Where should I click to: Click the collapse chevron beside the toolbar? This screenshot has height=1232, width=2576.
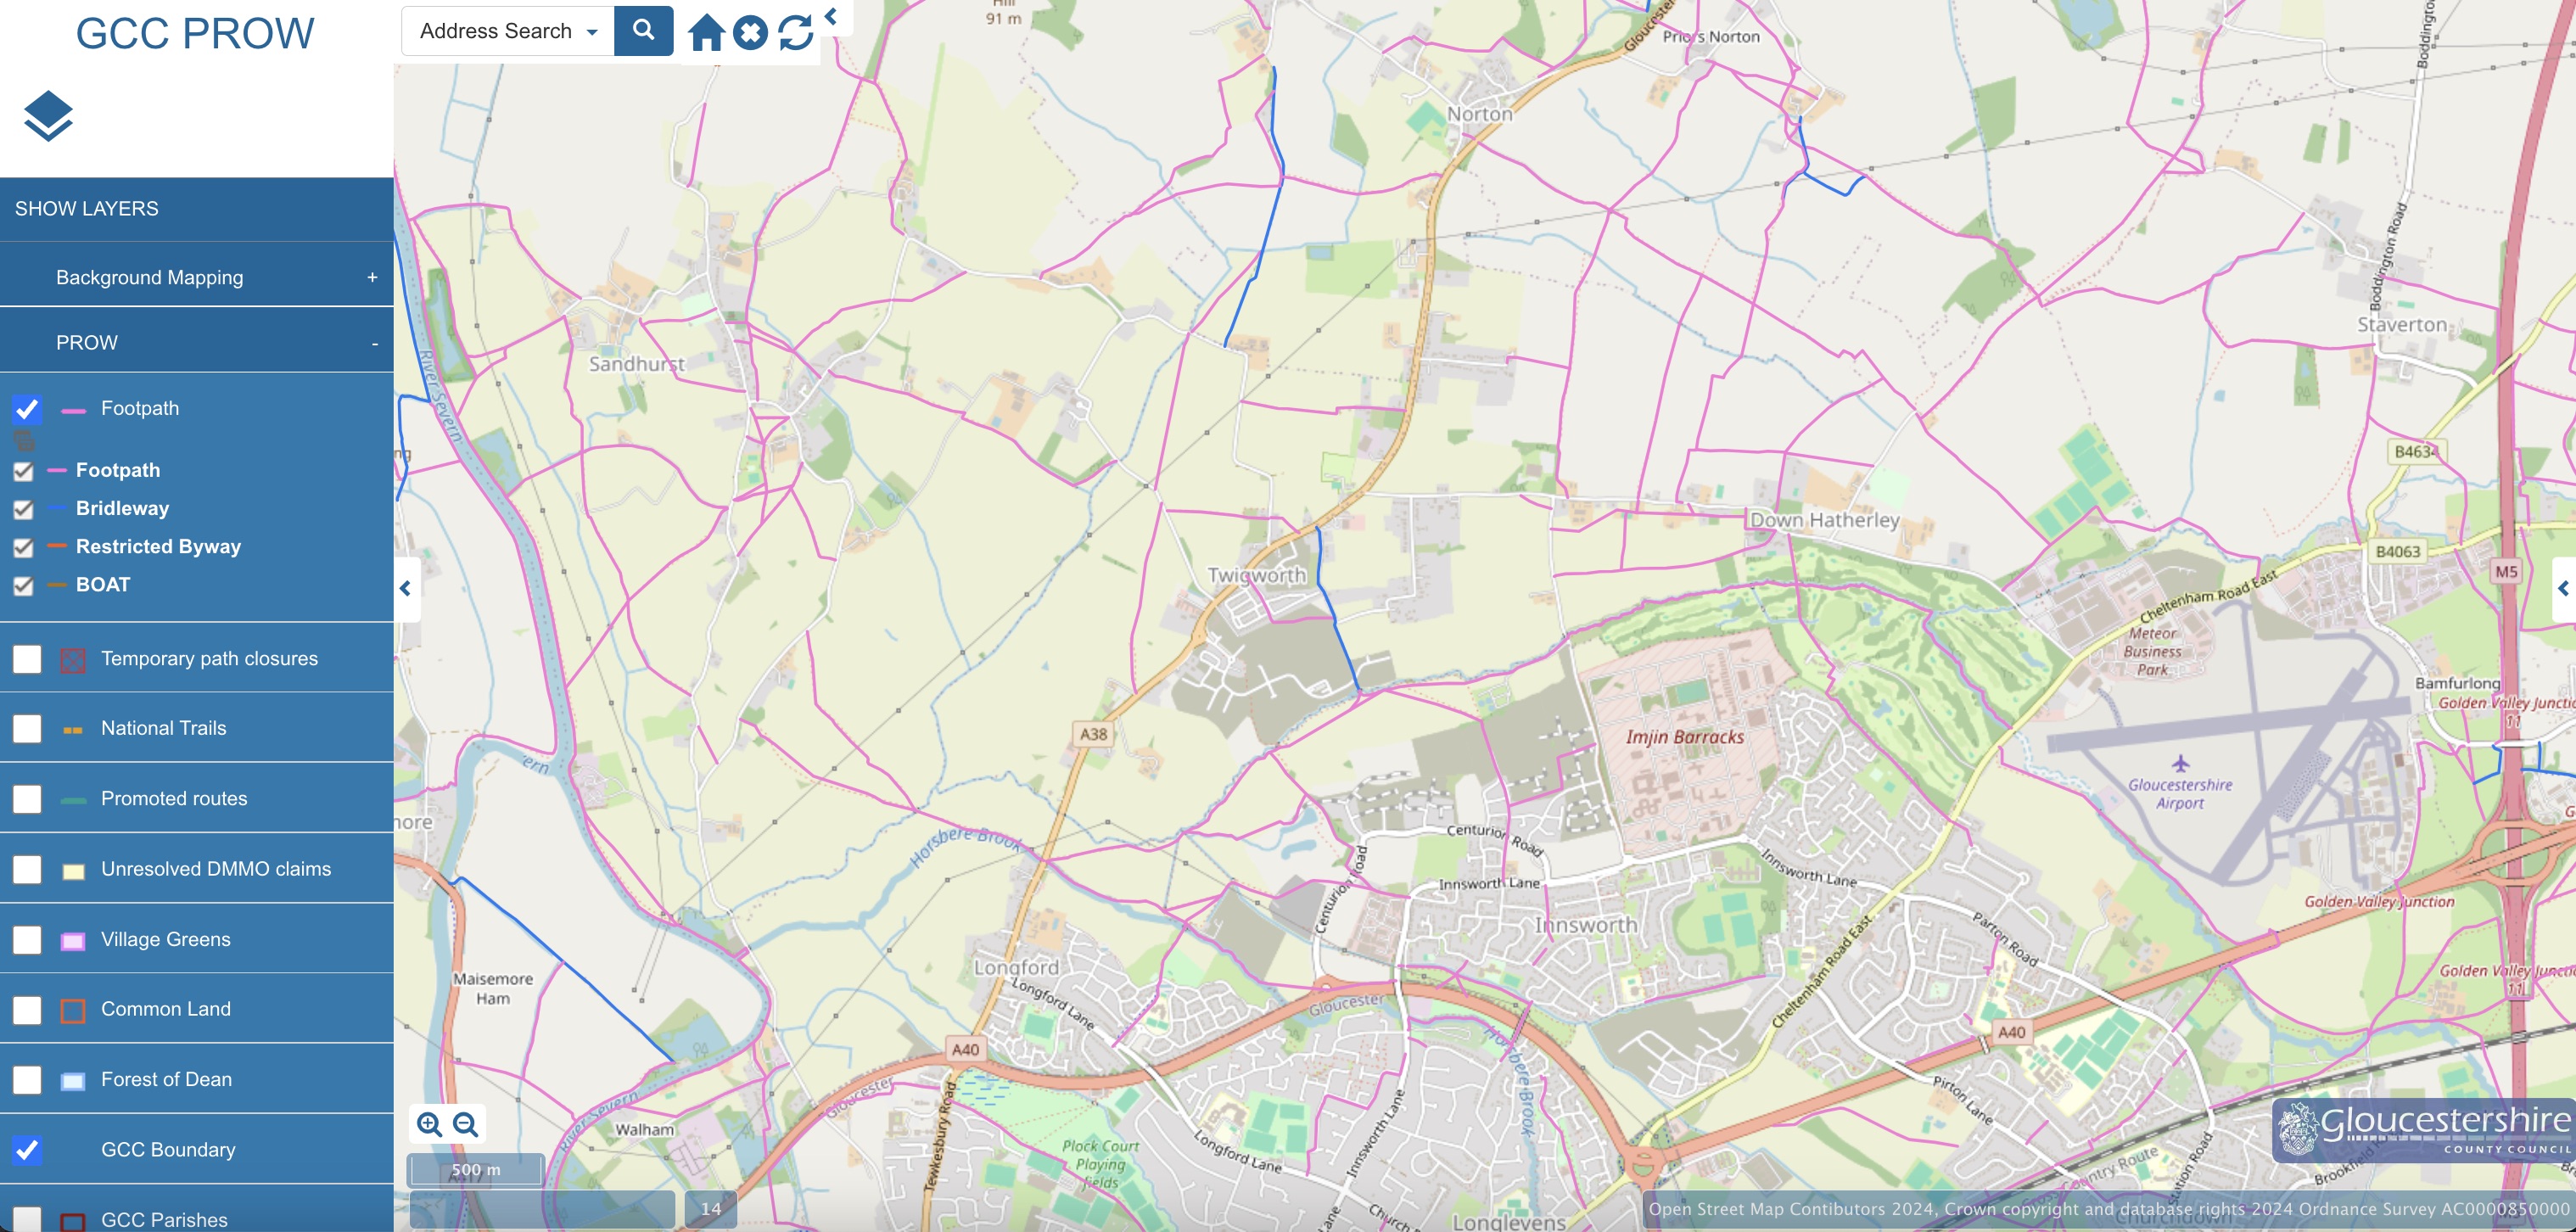[x=831, y=15]
